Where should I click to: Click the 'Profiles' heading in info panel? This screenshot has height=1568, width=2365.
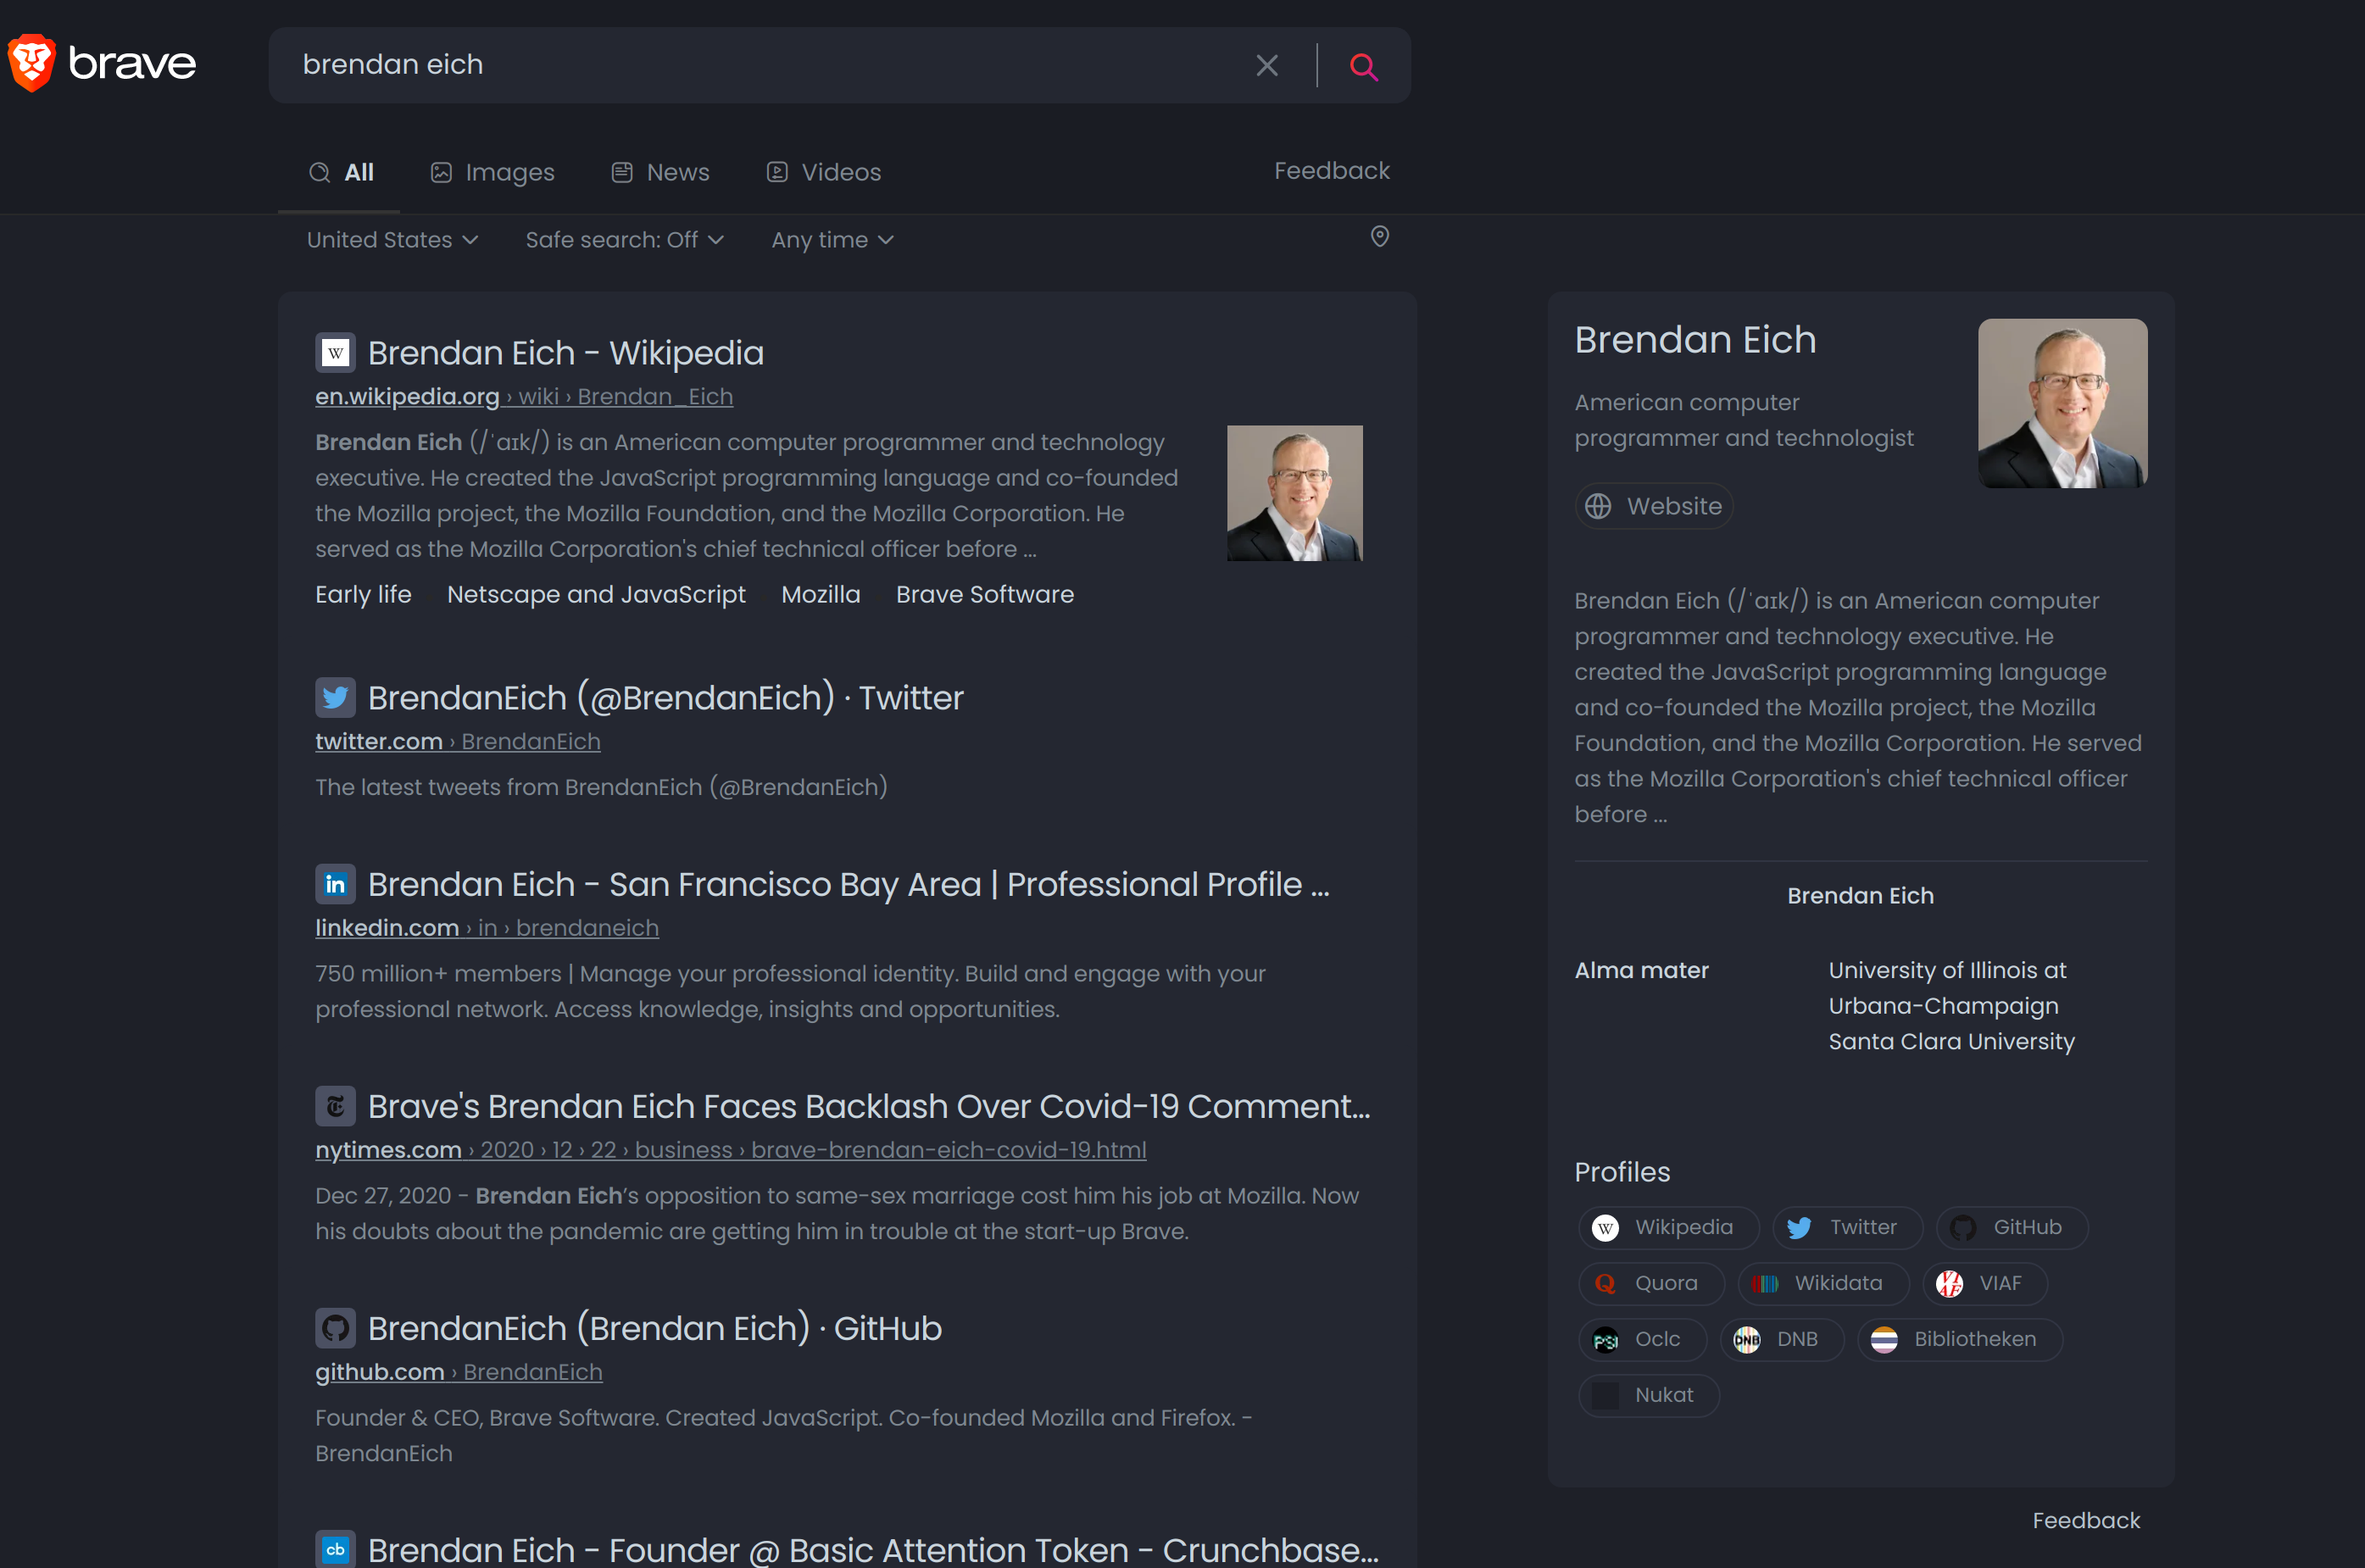click(x=1622, y=1172)
